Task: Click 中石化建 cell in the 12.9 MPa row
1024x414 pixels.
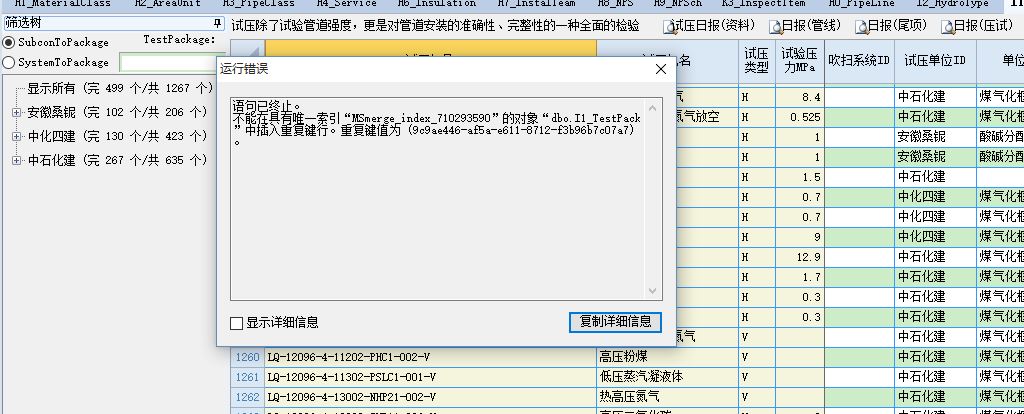Action: click(935, 257)
